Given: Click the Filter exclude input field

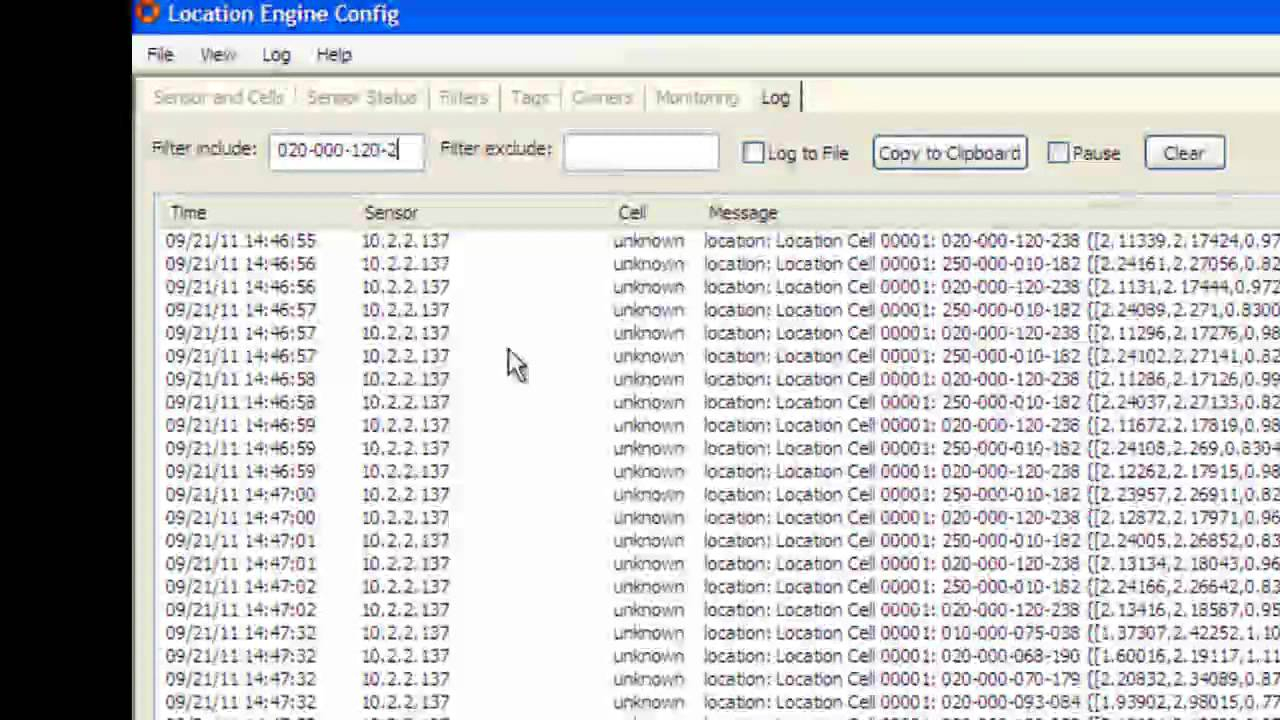Looking at the screenshot, I should click(641, 152).
